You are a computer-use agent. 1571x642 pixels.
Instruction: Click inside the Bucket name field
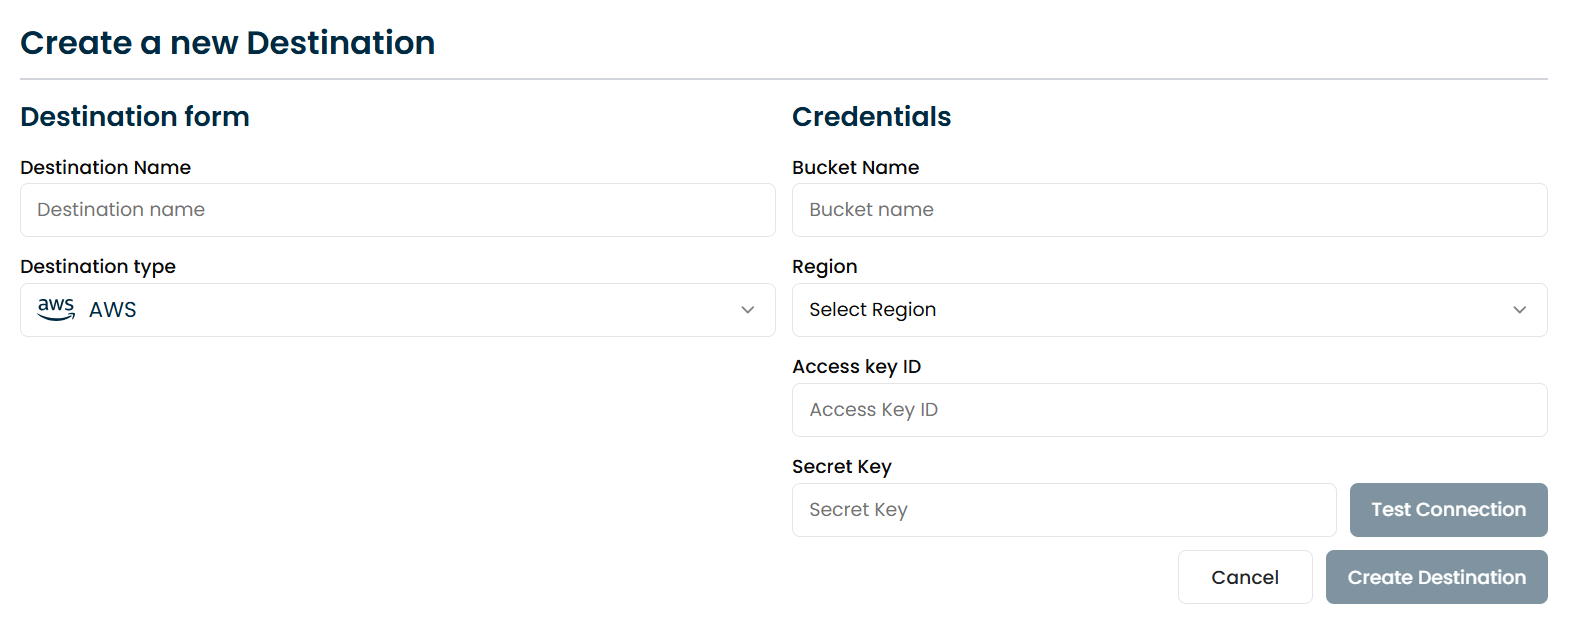pos(1168,210)
